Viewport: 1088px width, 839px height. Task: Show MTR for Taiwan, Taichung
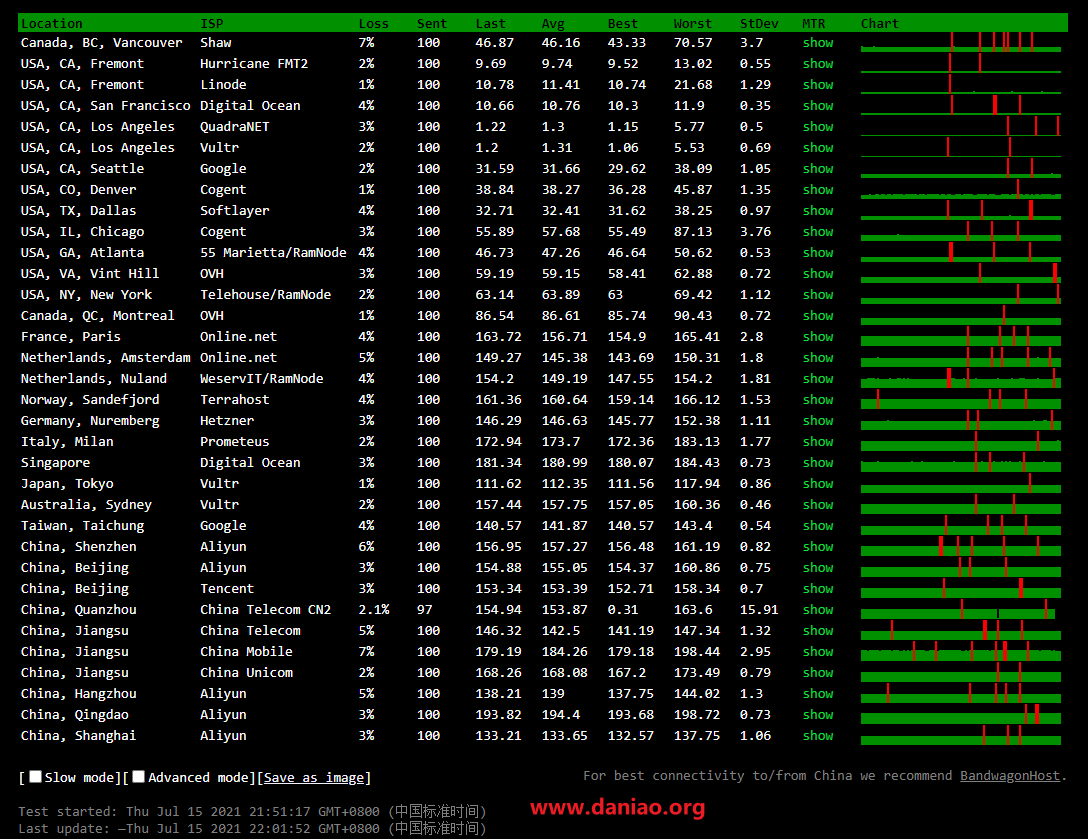817,525
